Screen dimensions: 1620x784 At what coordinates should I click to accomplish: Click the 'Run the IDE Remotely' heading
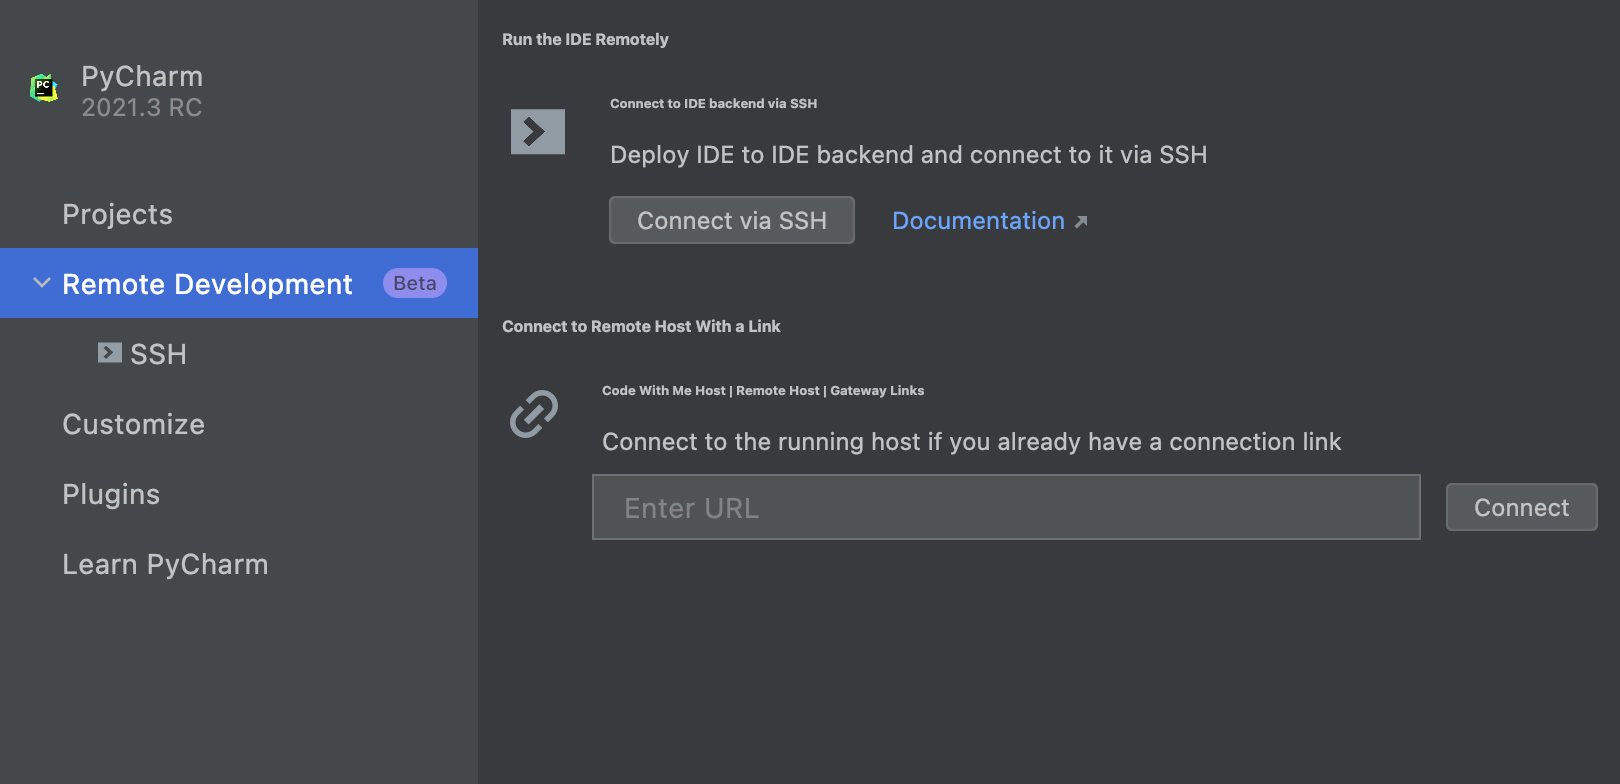(x=585, y=40)
